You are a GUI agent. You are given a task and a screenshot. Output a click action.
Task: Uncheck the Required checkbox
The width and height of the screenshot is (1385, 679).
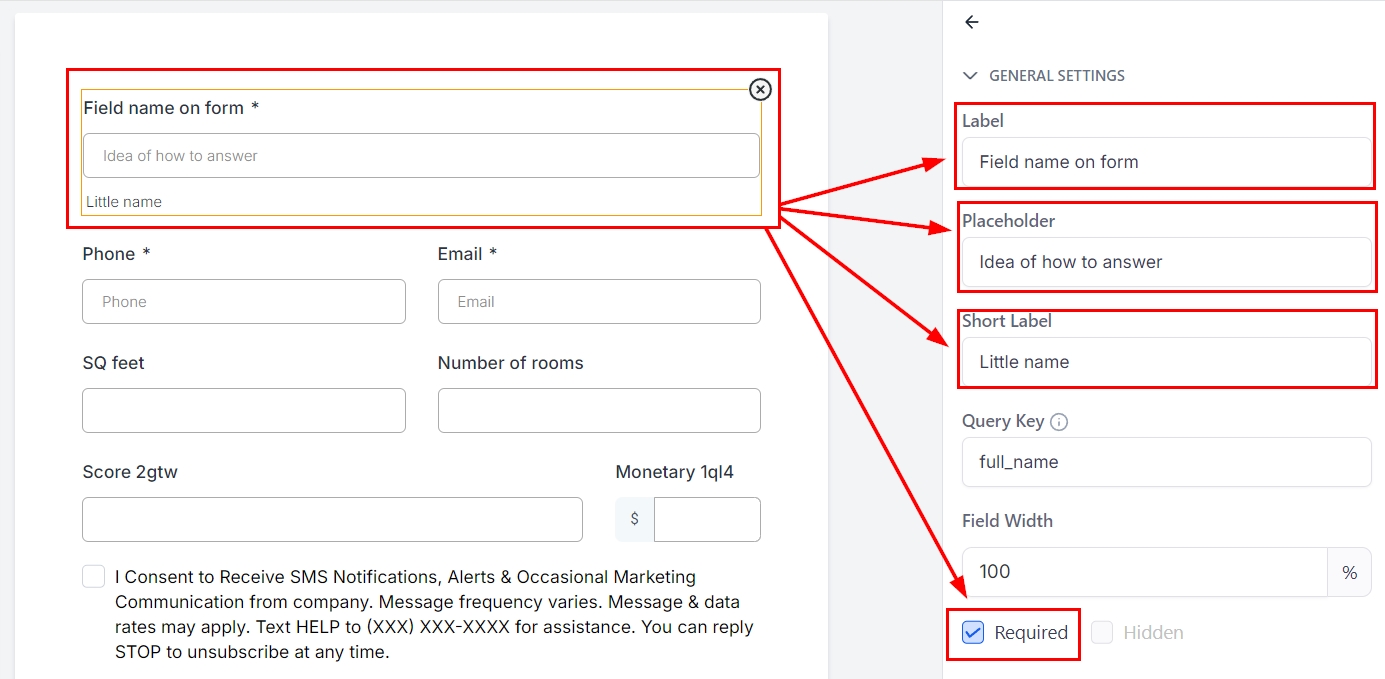coord(973,632)
